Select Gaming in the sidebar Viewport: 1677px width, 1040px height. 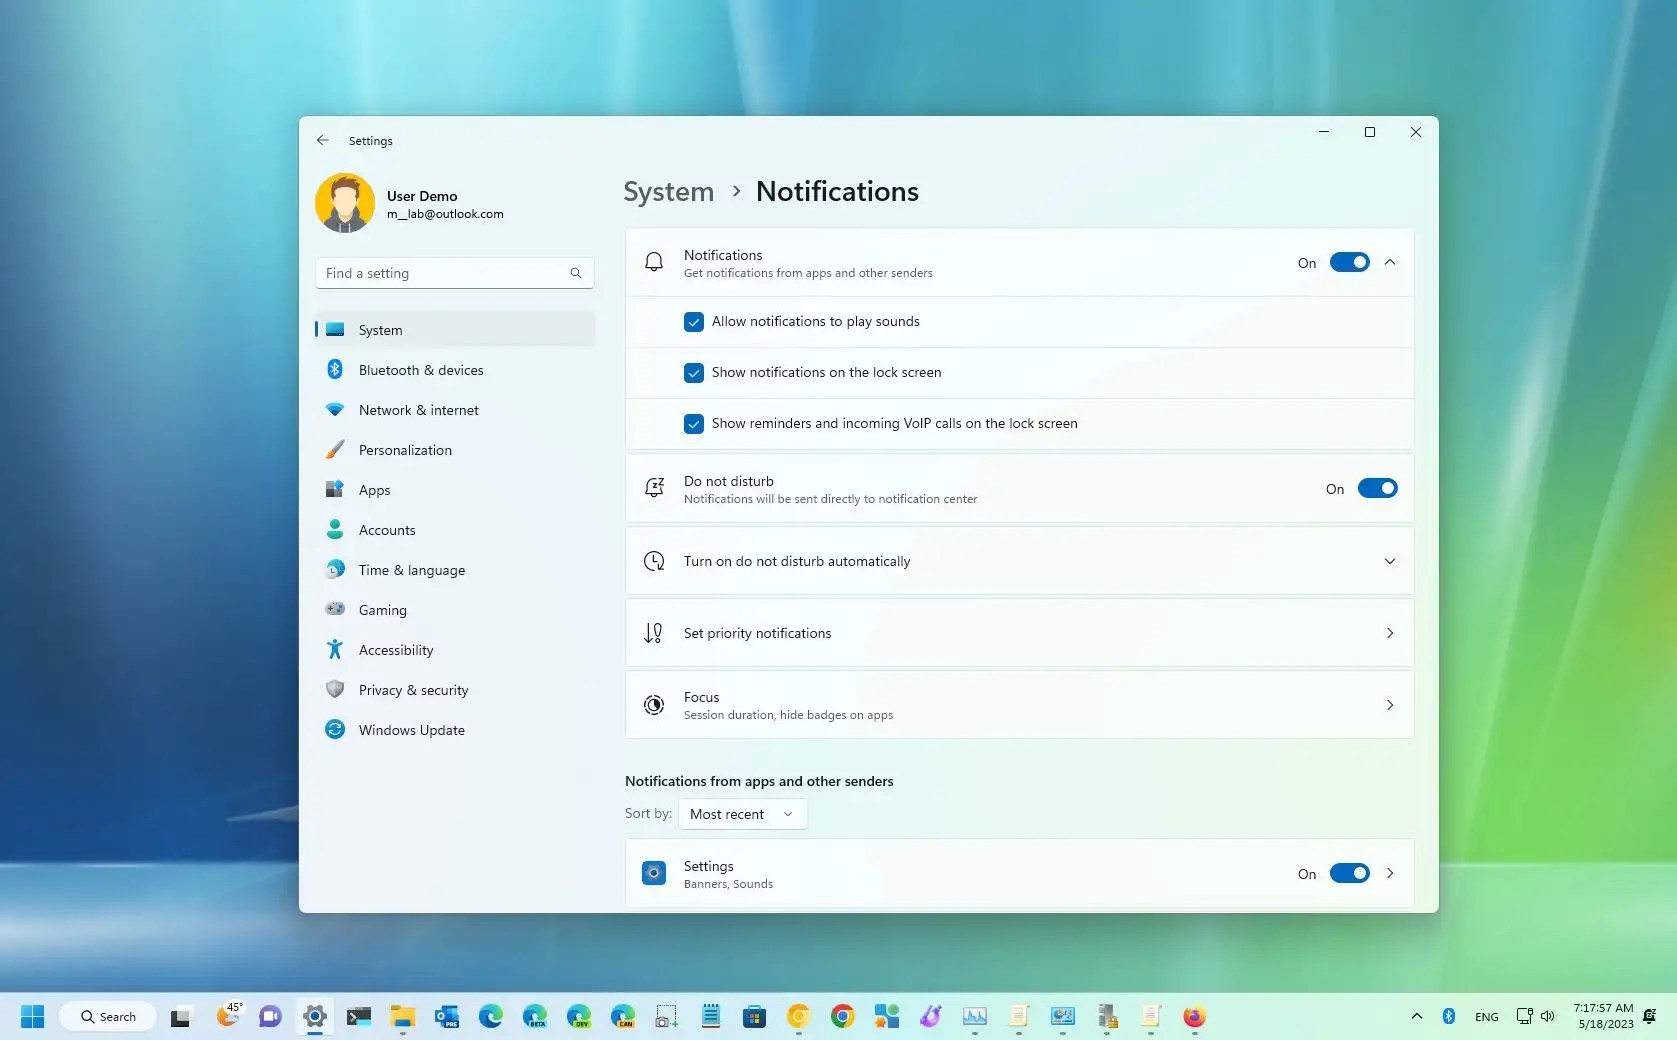[x=382, y=609]
